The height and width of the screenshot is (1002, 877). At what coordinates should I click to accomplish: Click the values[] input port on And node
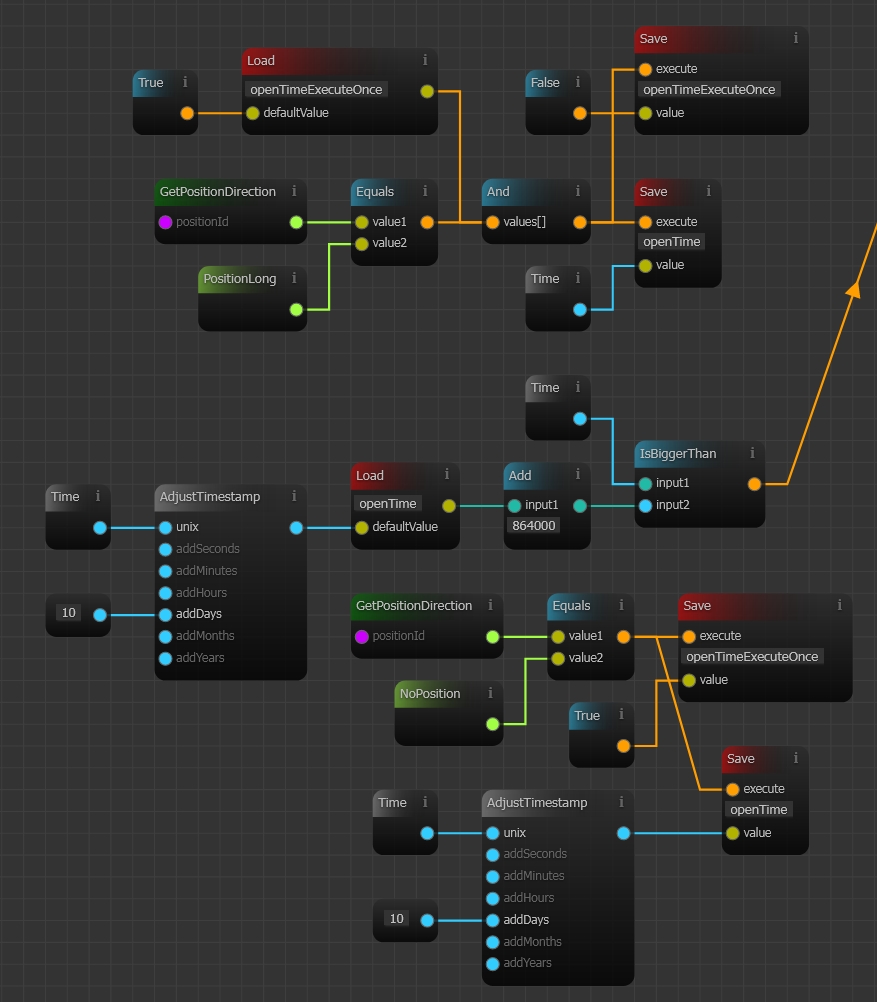pyautogui.click(x=492, y=222)
